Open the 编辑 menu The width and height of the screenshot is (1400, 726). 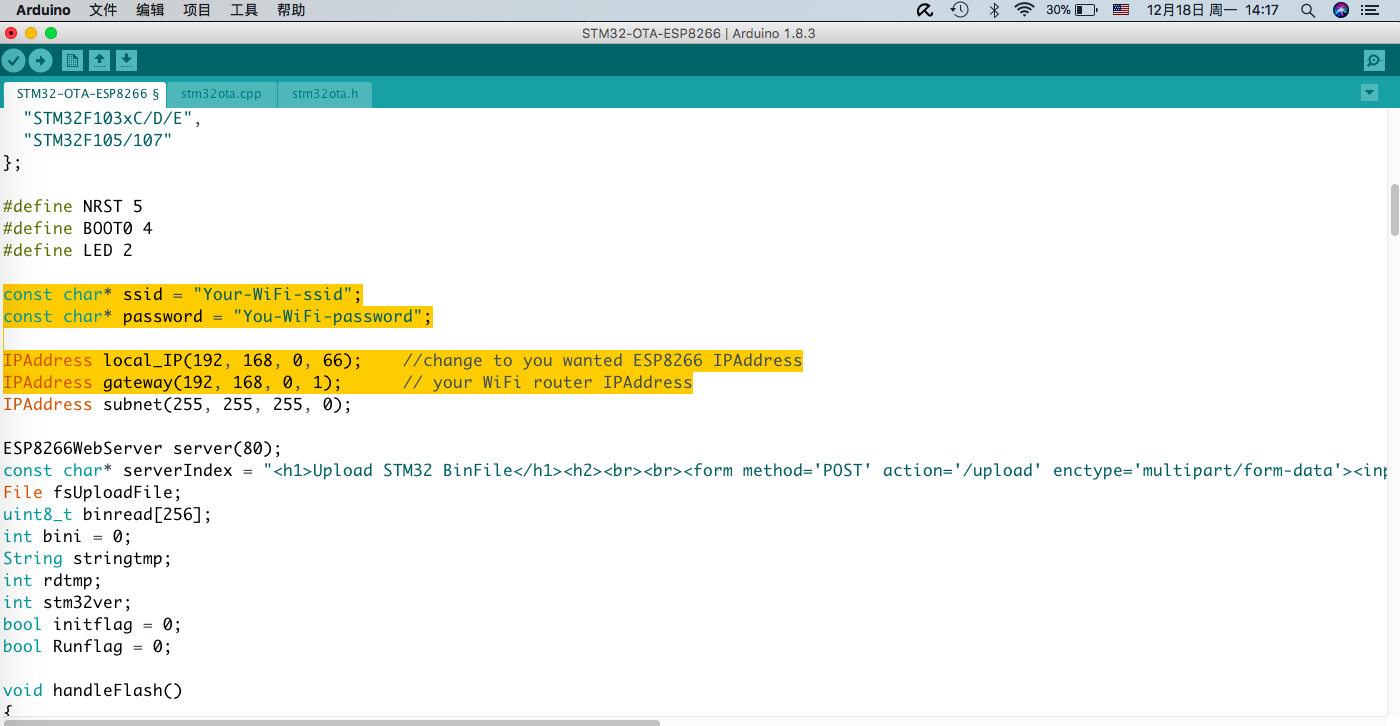pos(150,10)
